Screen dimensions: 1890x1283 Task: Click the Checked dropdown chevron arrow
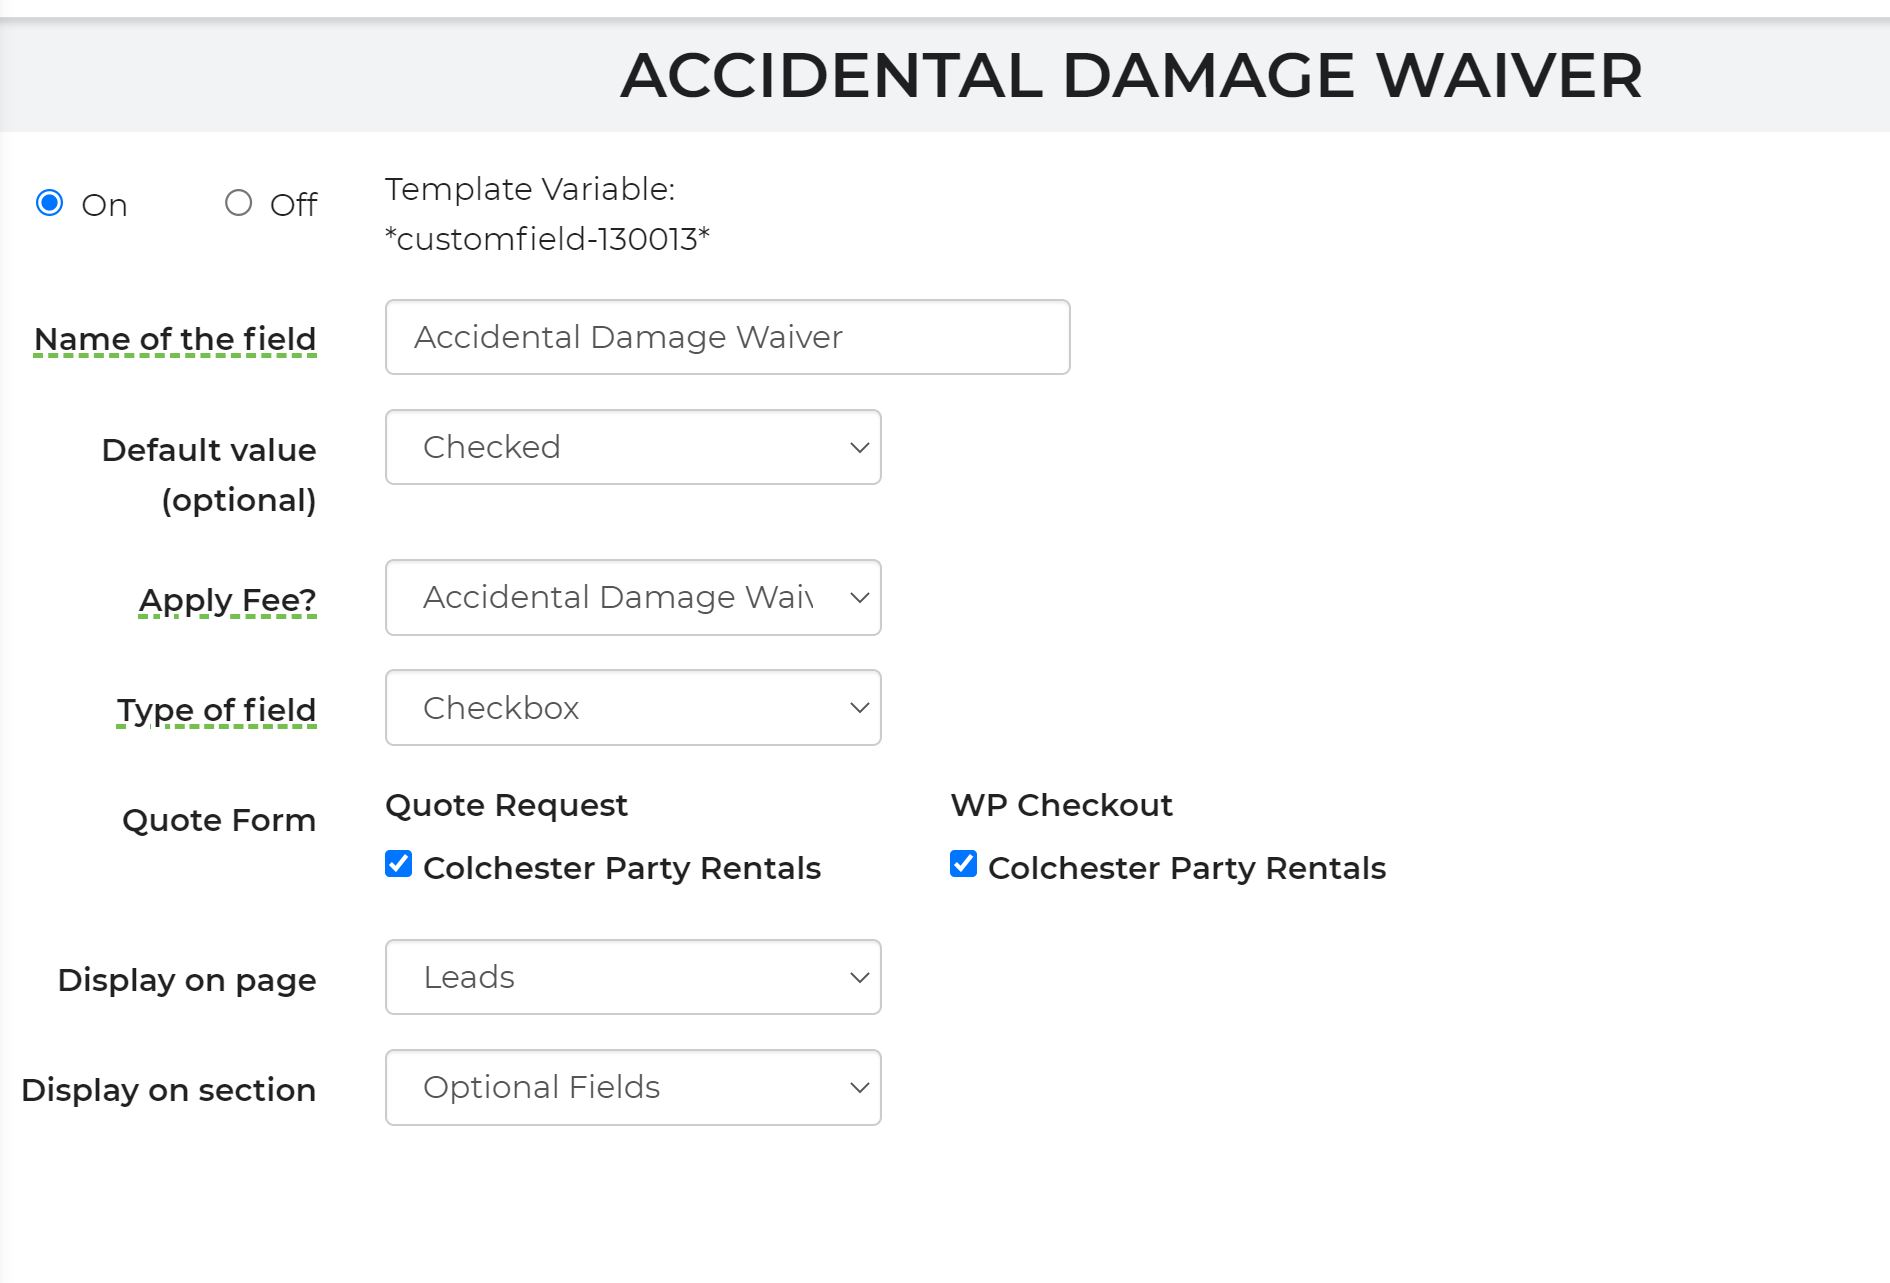pos(859,447)
